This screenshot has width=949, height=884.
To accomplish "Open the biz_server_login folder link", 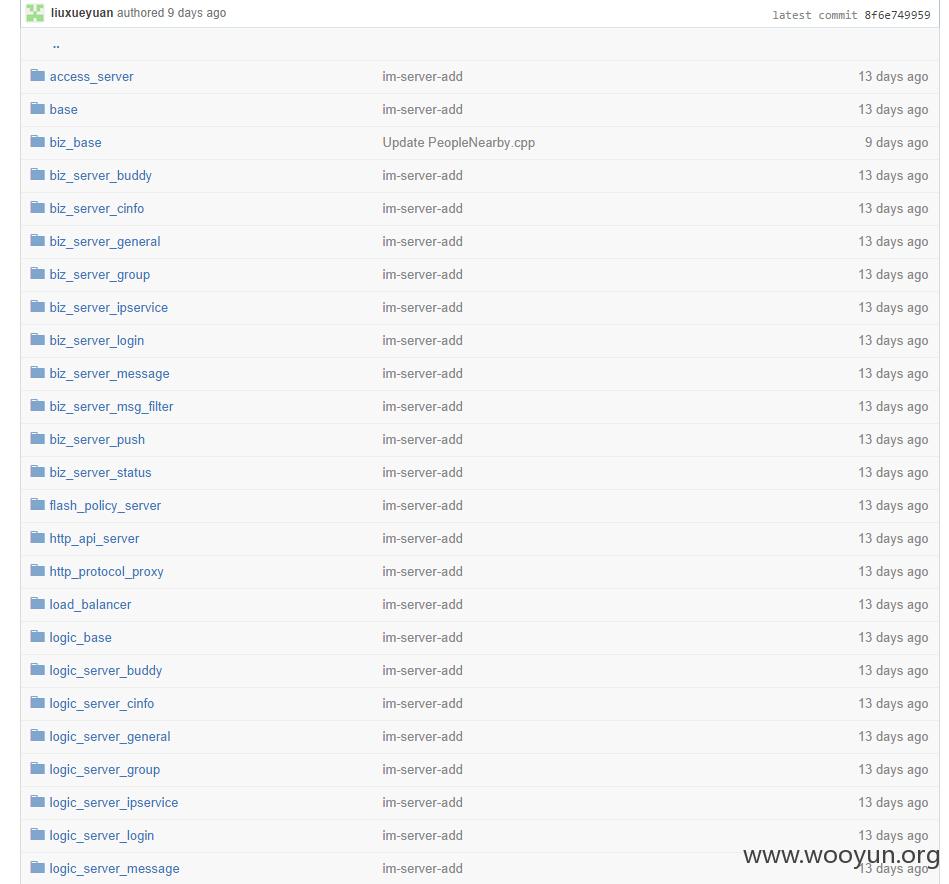I will coord(97,341).
